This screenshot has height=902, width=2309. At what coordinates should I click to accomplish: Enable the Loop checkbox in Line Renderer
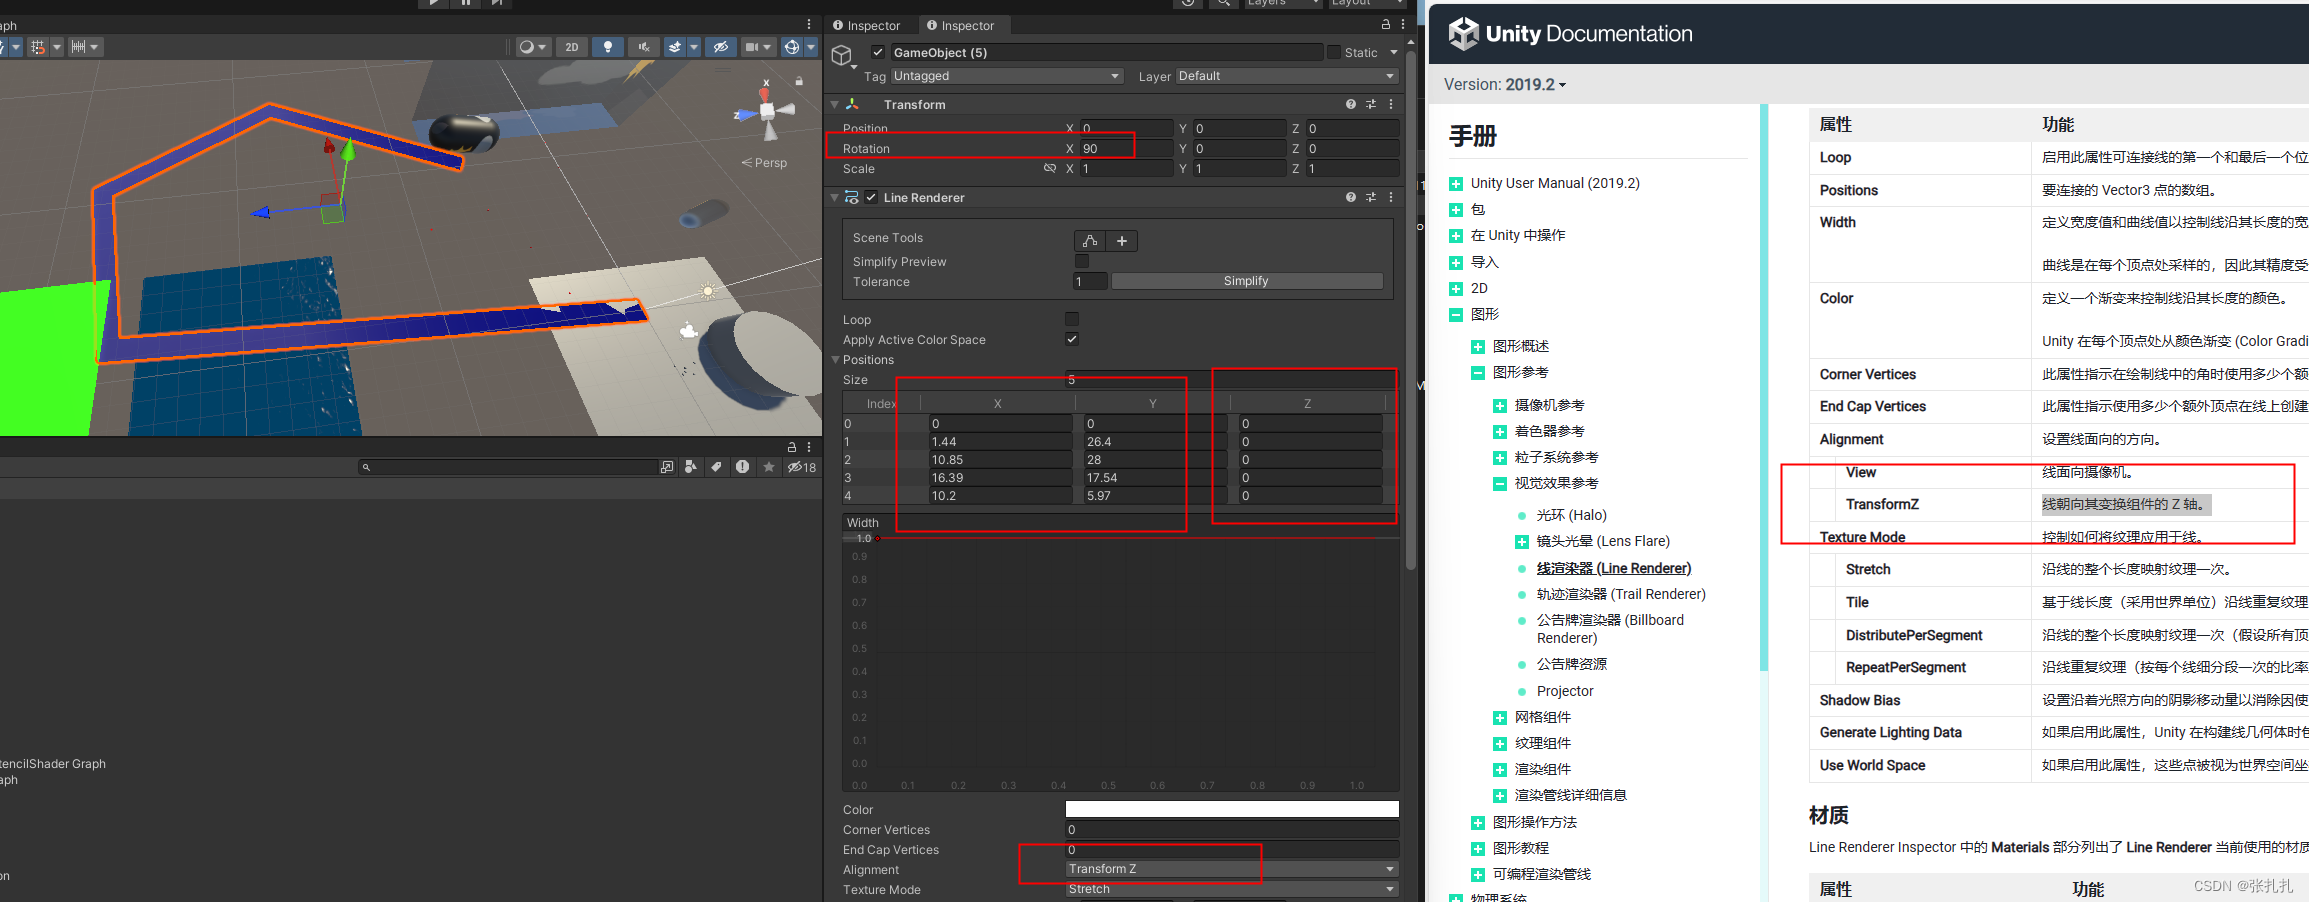pyautogui.click(x=1071, y=319)
